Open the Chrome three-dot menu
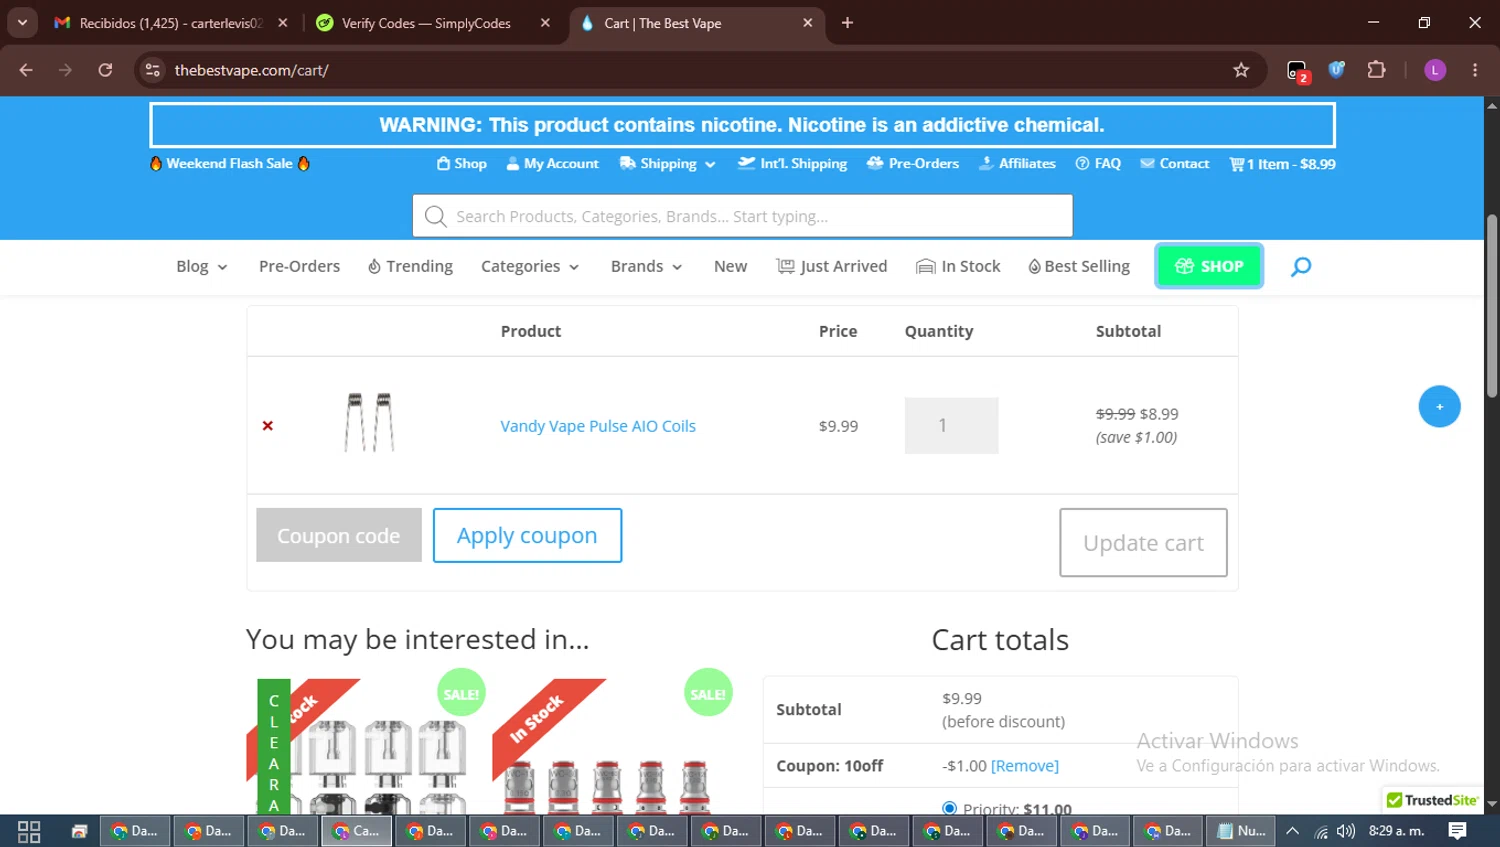1500x847 pixels. point(1475,70)
